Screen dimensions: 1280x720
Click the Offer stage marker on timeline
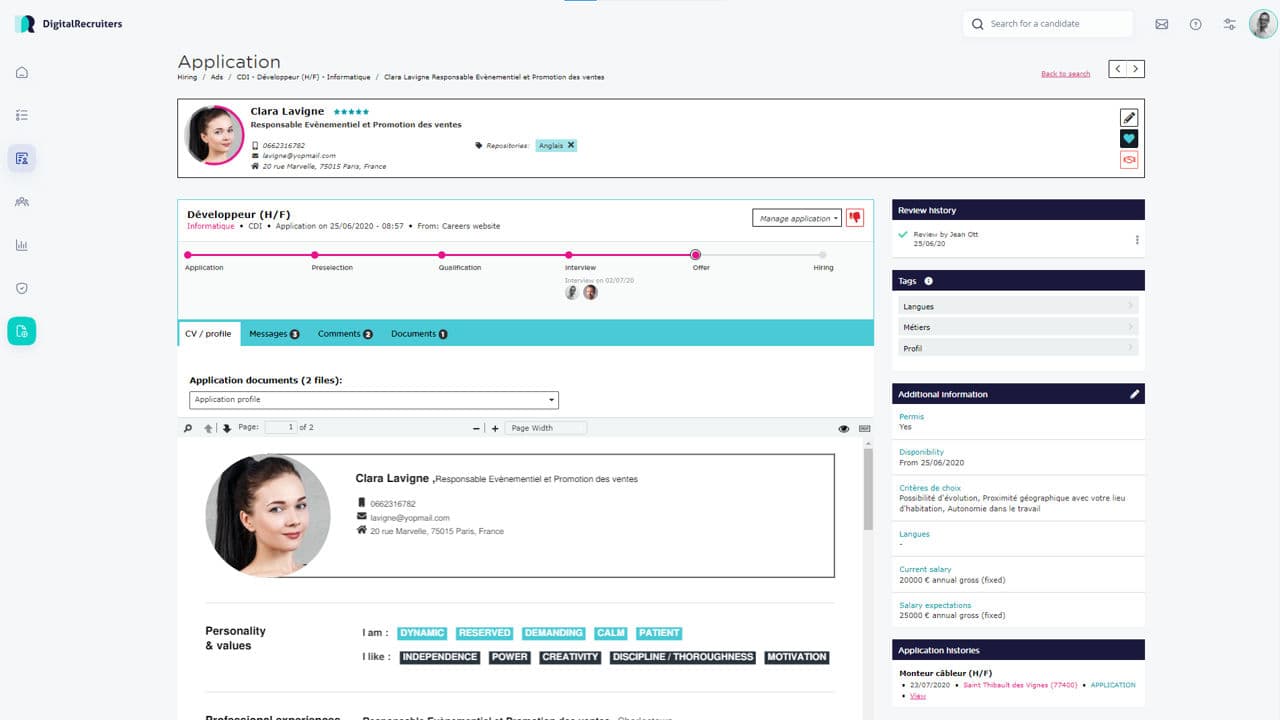(x=696, y=255)
